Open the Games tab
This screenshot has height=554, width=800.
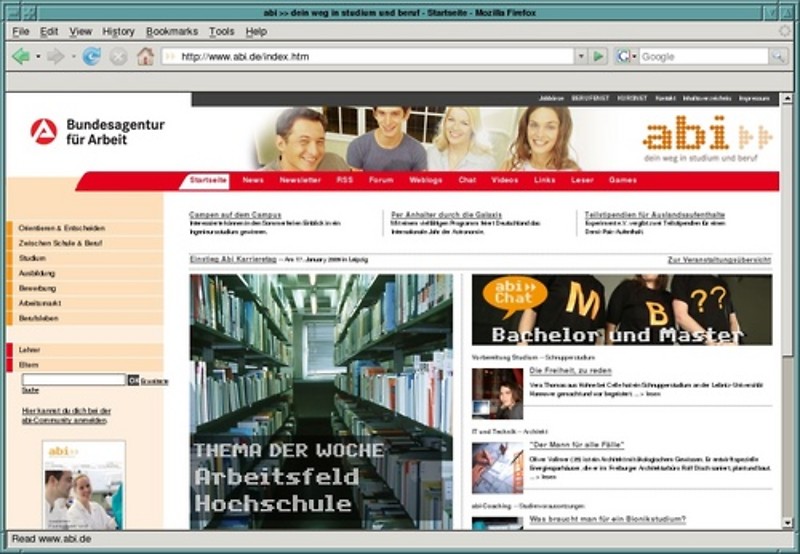point(622,180)
